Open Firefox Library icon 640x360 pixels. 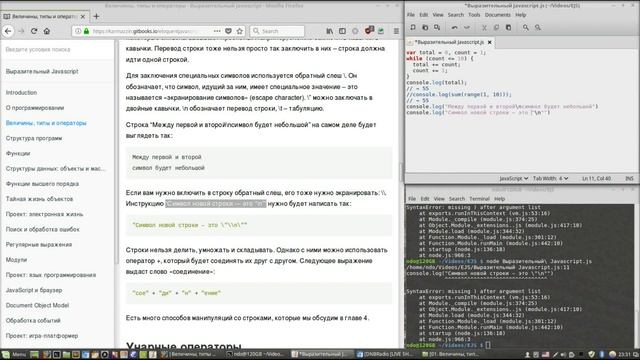[330, 31]
